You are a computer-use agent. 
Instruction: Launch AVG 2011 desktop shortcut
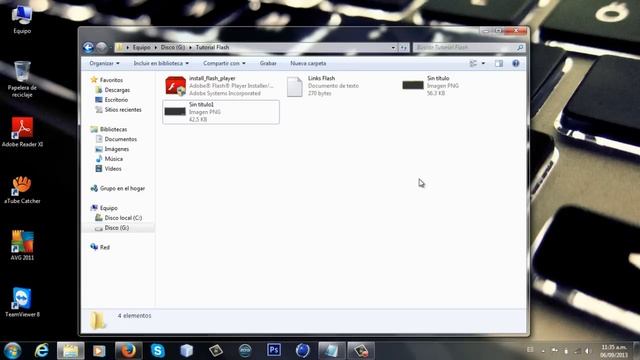click(x=22, y=246)
